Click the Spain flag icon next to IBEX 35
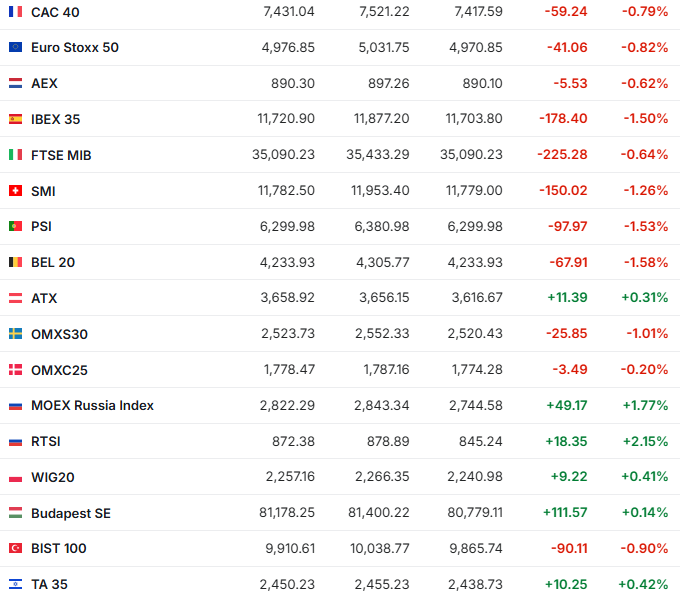The height and width of the screenshot is (597, 680). (x=15, y=119)
